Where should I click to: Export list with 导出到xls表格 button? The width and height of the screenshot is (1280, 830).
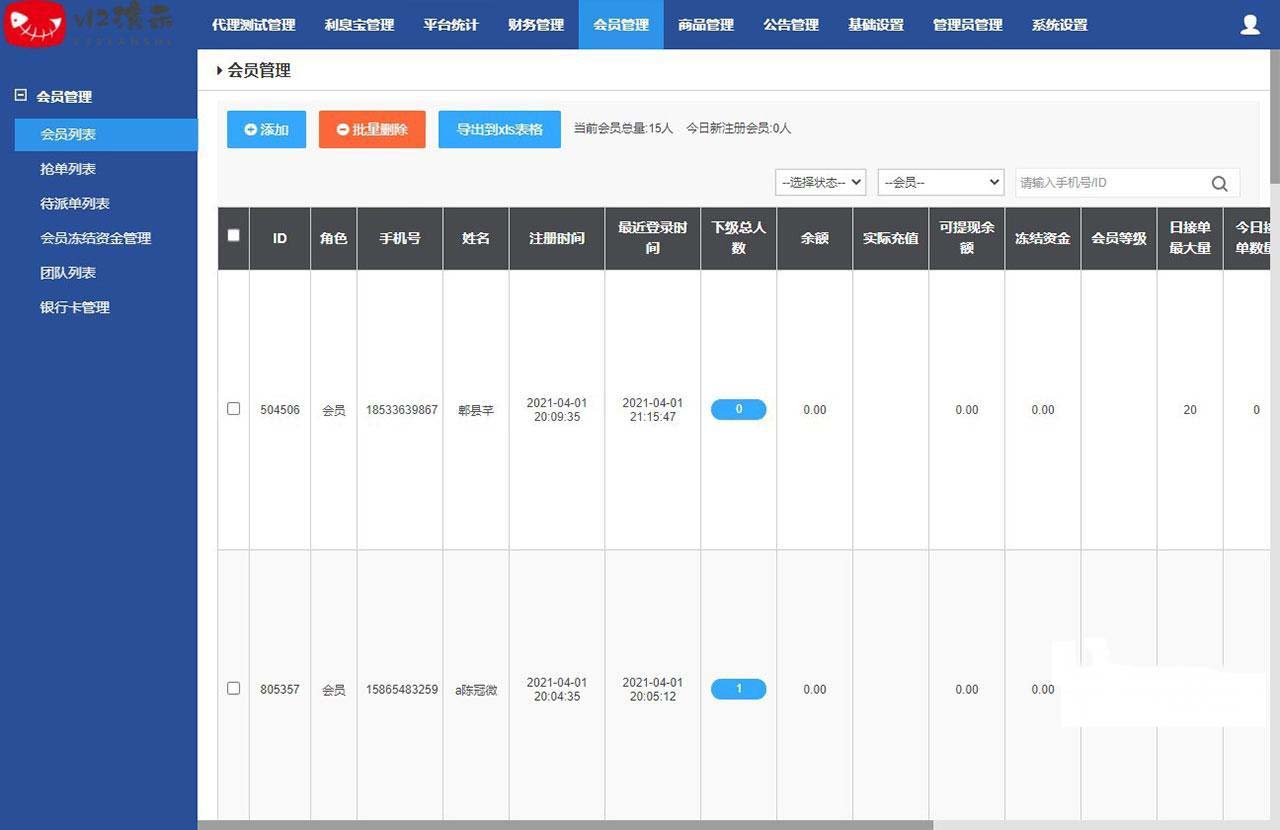[499, 129]
